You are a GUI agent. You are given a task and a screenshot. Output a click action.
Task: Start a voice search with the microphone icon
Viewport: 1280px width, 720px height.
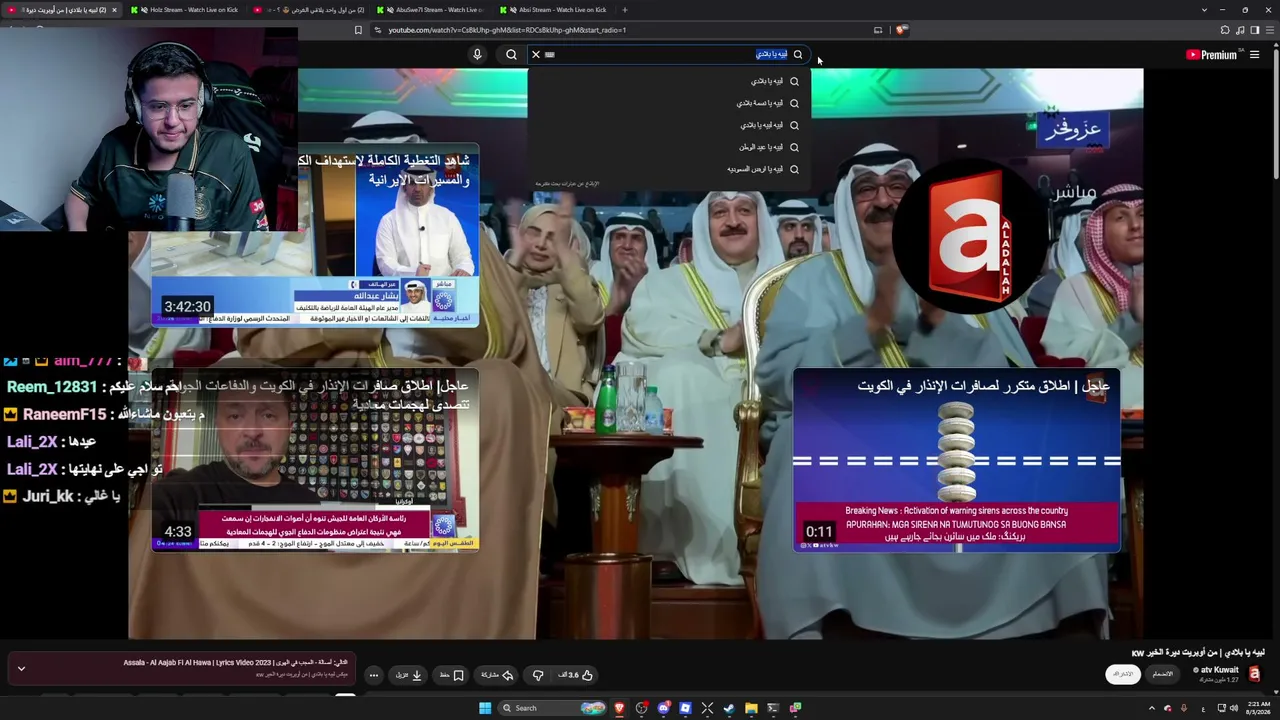point(477,54)
